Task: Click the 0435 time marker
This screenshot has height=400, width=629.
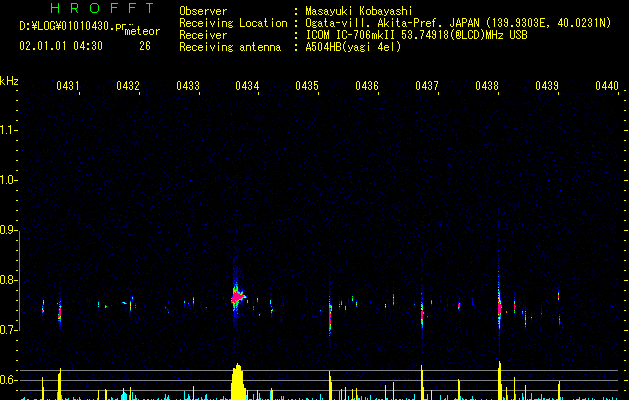Action: 307,86
